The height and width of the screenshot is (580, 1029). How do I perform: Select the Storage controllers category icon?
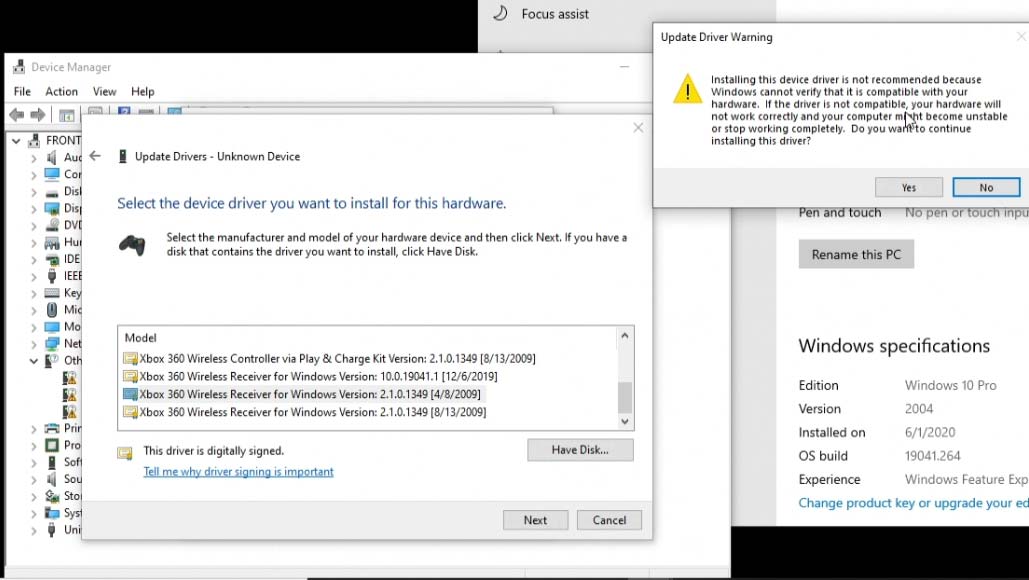pyautogui.click(x=52, y=496)
